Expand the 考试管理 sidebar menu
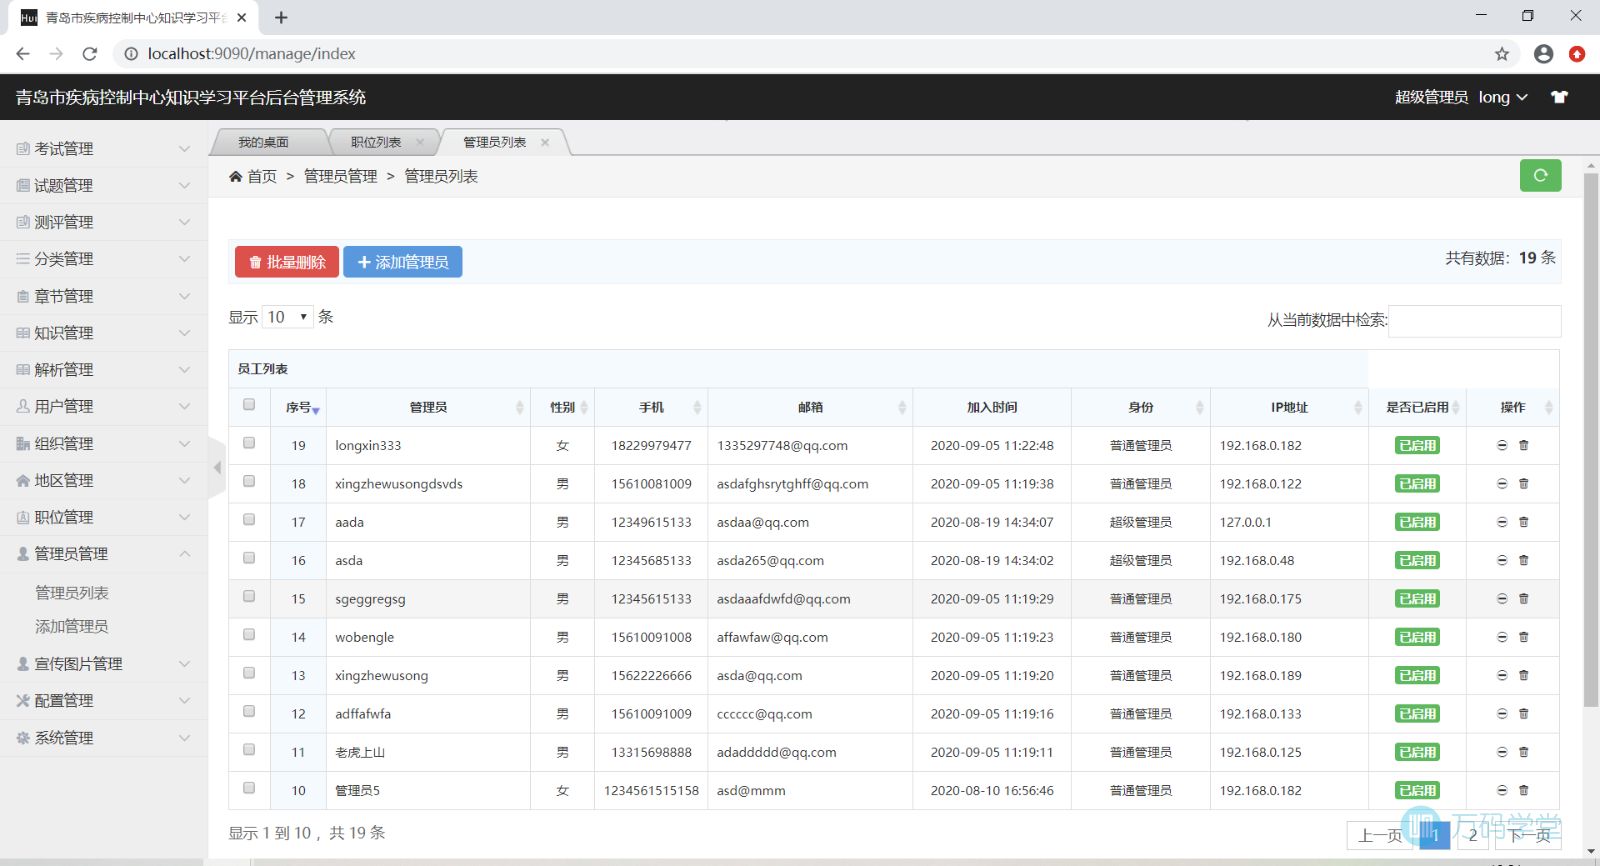The width and height of the screenshot is (1600, 866). pos(104,148)
